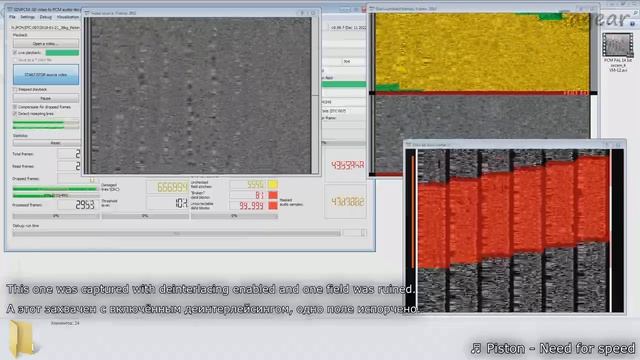Image resolution: width=640 pixels, height=360 pixels.
Task: Click the yellow audio samples counter
Action: pyautogui.click(x=346, y=202)
